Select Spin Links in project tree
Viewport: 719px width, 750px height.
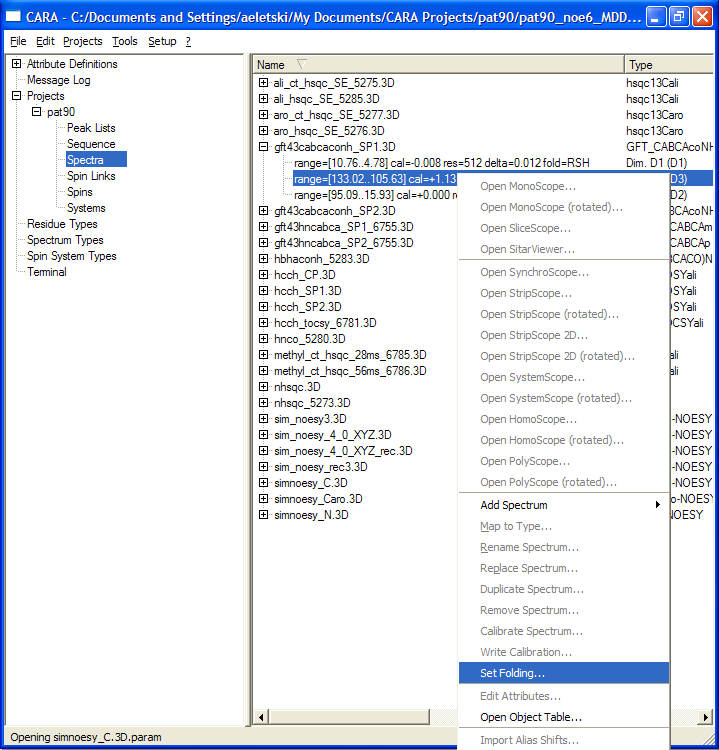click(91, 176)
